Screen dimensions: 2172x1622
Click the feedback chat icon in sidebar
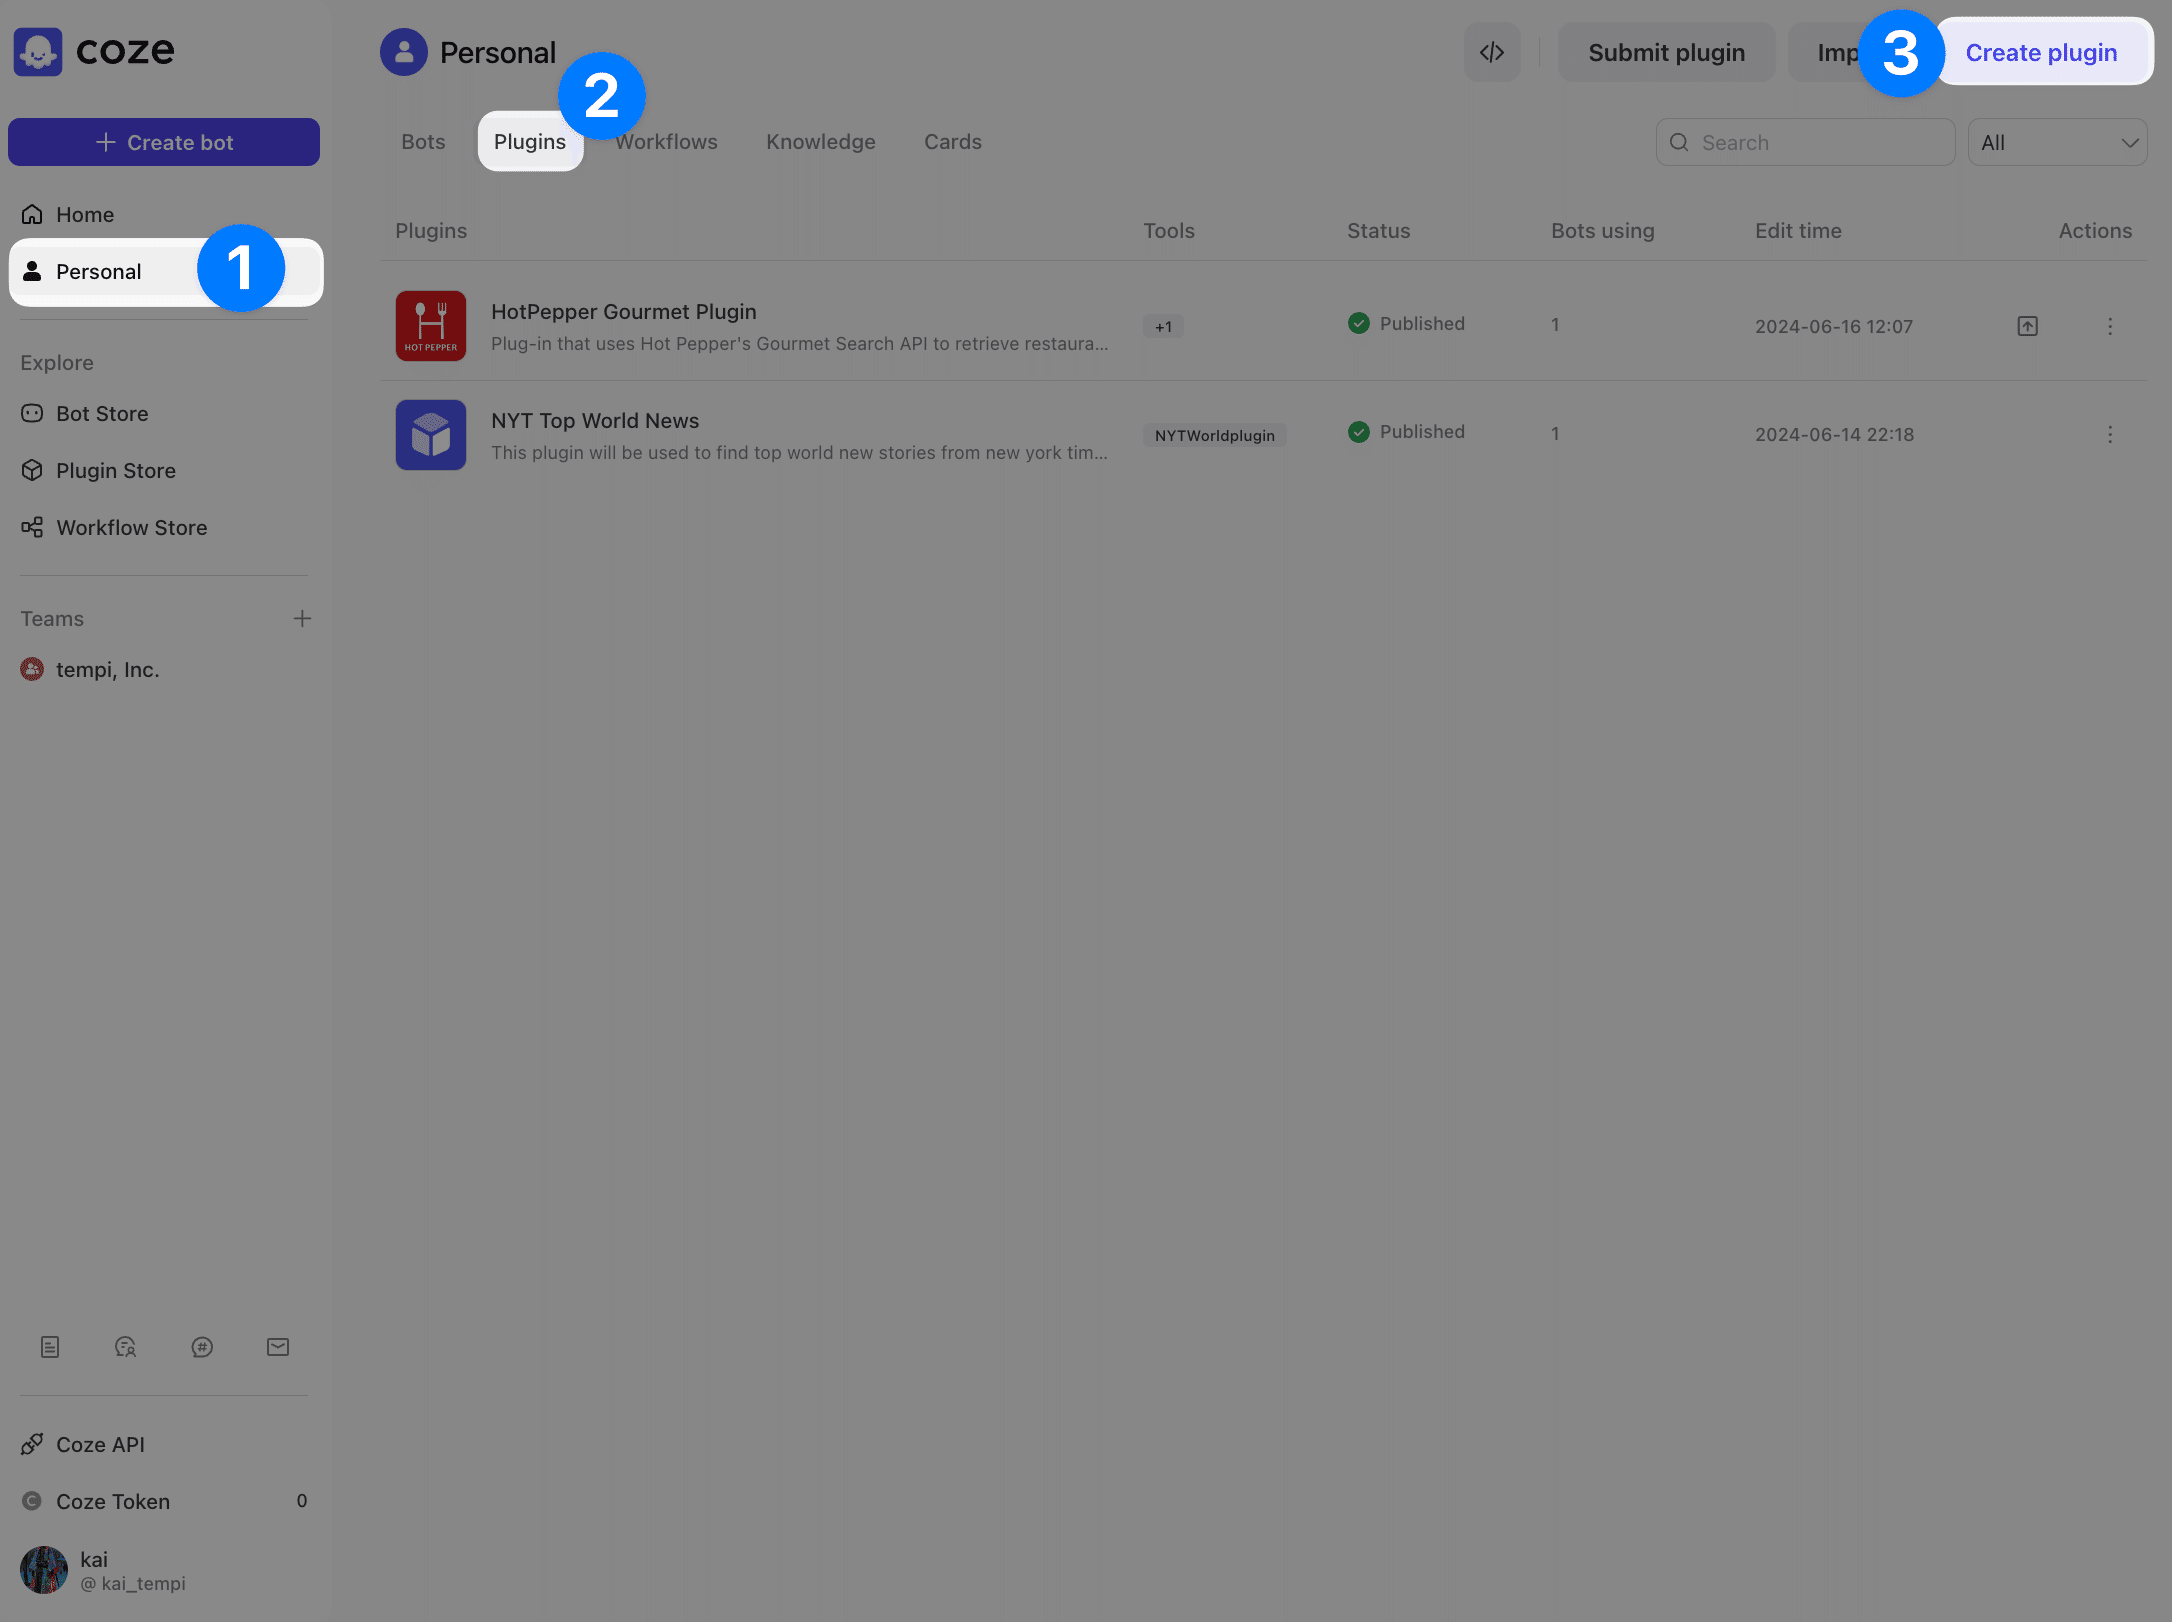coord(126,1347)
